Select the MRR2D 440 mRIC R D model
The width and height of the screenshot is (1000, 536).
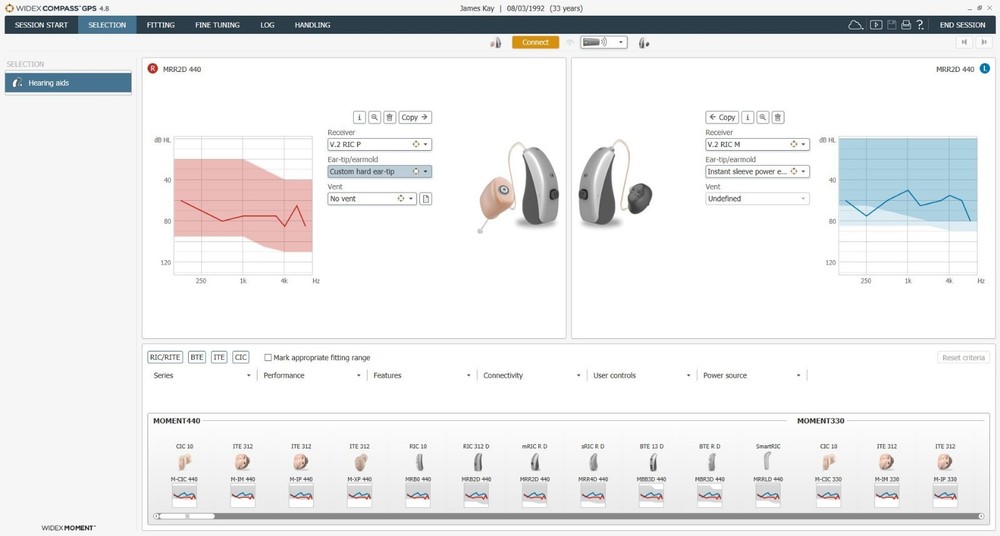pyautogui.click(x=534, y=475)
